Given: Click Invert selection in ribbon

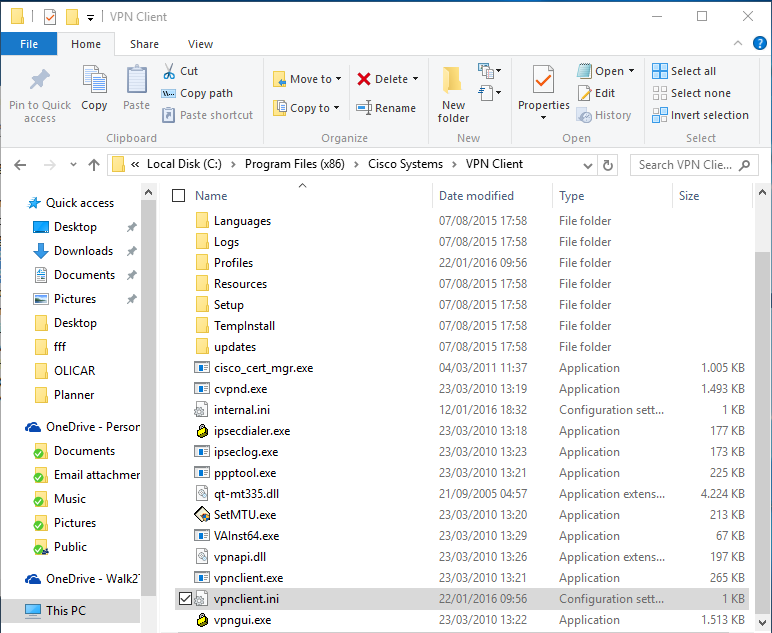Looking at the screenshot, I should (x=700, y=115).
